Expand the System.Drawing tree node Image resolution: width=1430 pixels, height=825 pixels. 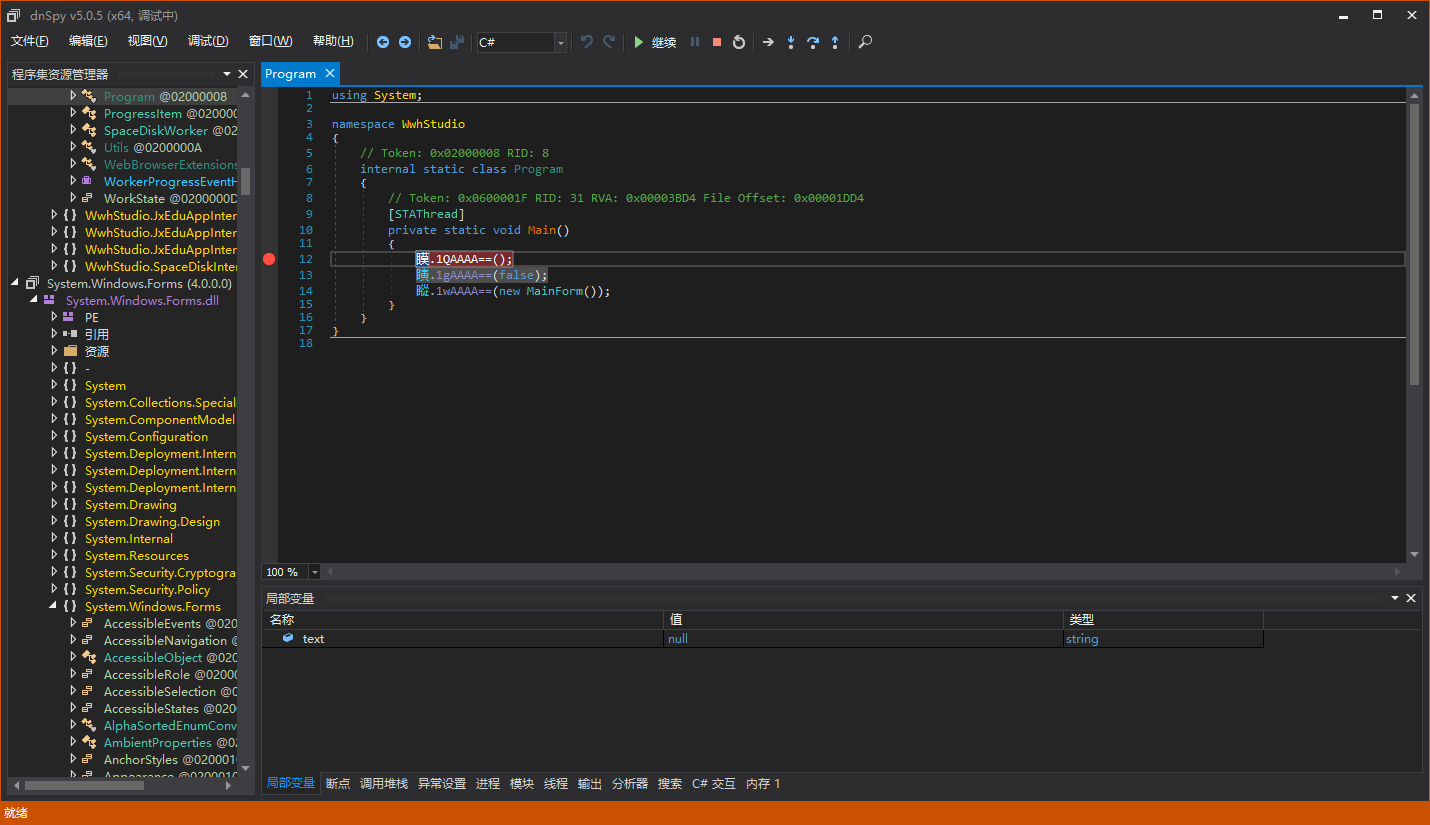click(x=55, y=504)
